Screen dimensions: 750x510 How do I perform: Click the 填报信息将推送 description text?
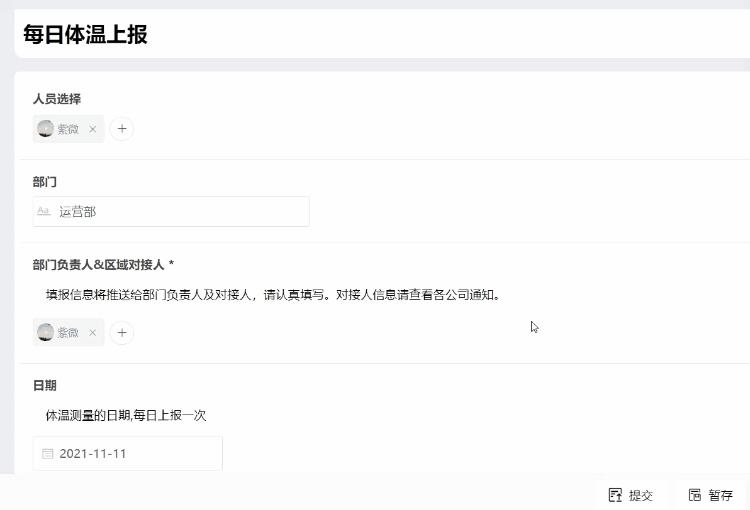pyautogui.click(x=272, y=295)
